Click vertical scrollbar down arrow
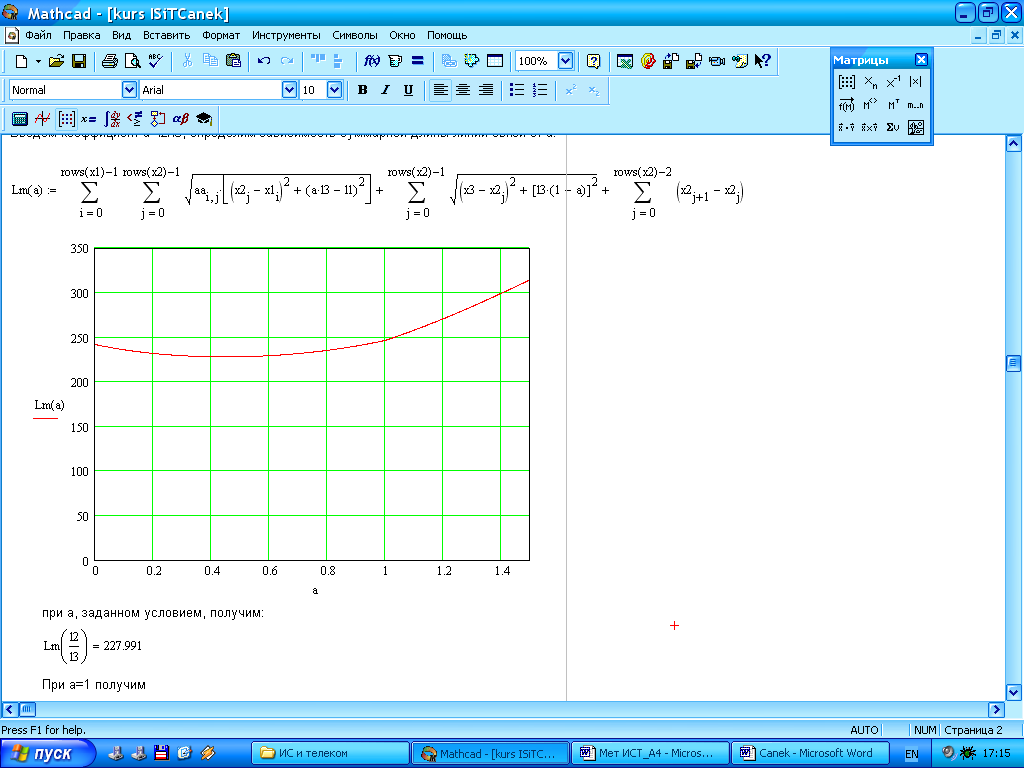Viewport: 1024px width, 768px height. (1014, 692)
